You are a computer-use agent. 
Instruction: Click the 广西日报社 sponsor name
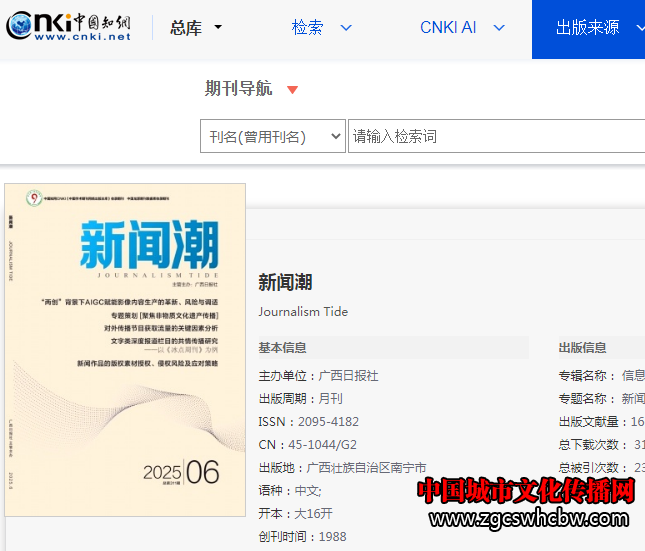pyautogui.click(x=348, y=376)
